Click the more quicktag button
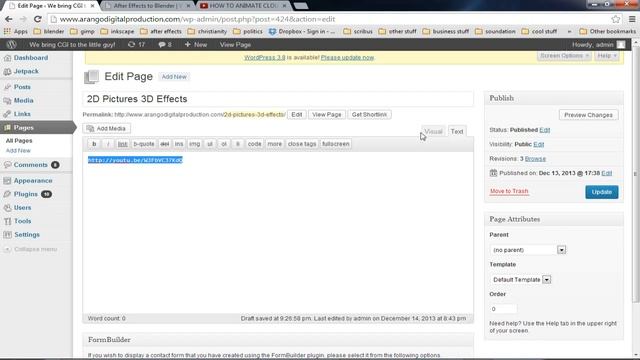The width and height of the screenshot is (640, 360). [x=274, y=144]
